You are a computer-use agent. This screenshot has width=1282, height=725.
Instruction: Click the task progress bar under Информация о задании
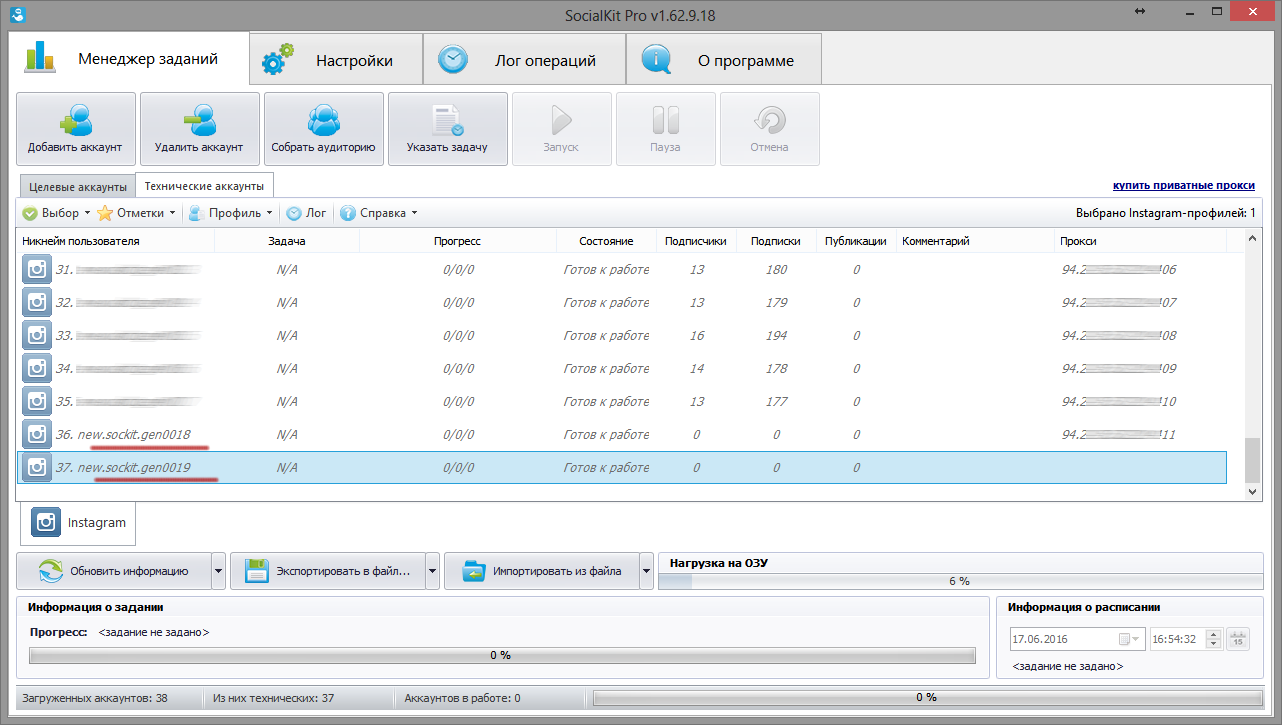[502, 655]
